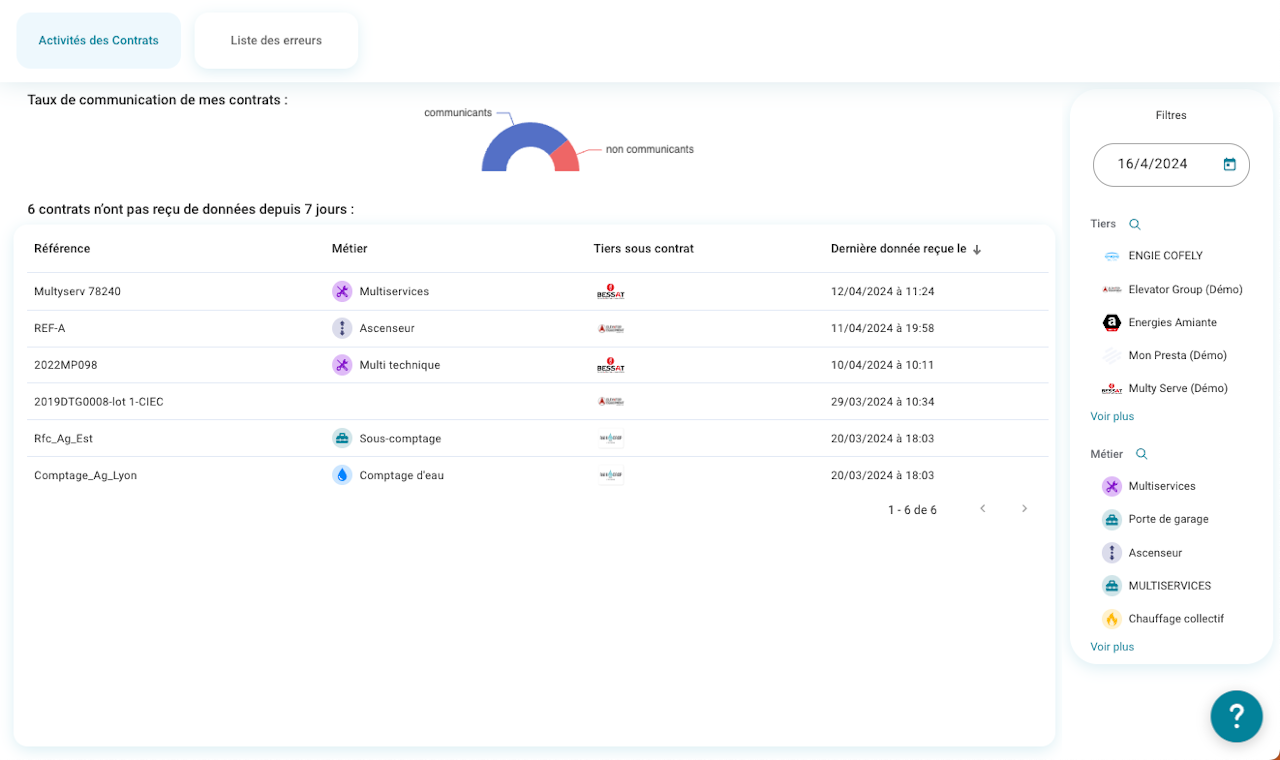Select the Activités des Contrats tab
Image resolution: width=1280 pixels, height=760 pixels.
click(98, 41)
